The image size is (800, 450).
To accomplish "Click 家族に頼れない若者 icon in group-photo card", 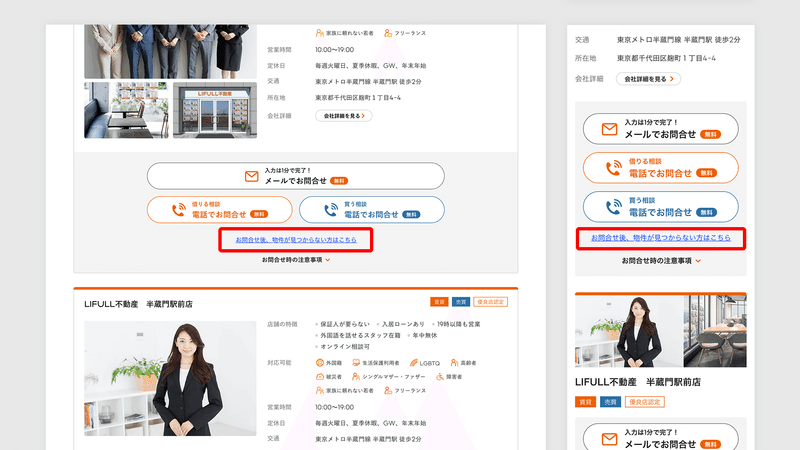I will click(320, 33).
